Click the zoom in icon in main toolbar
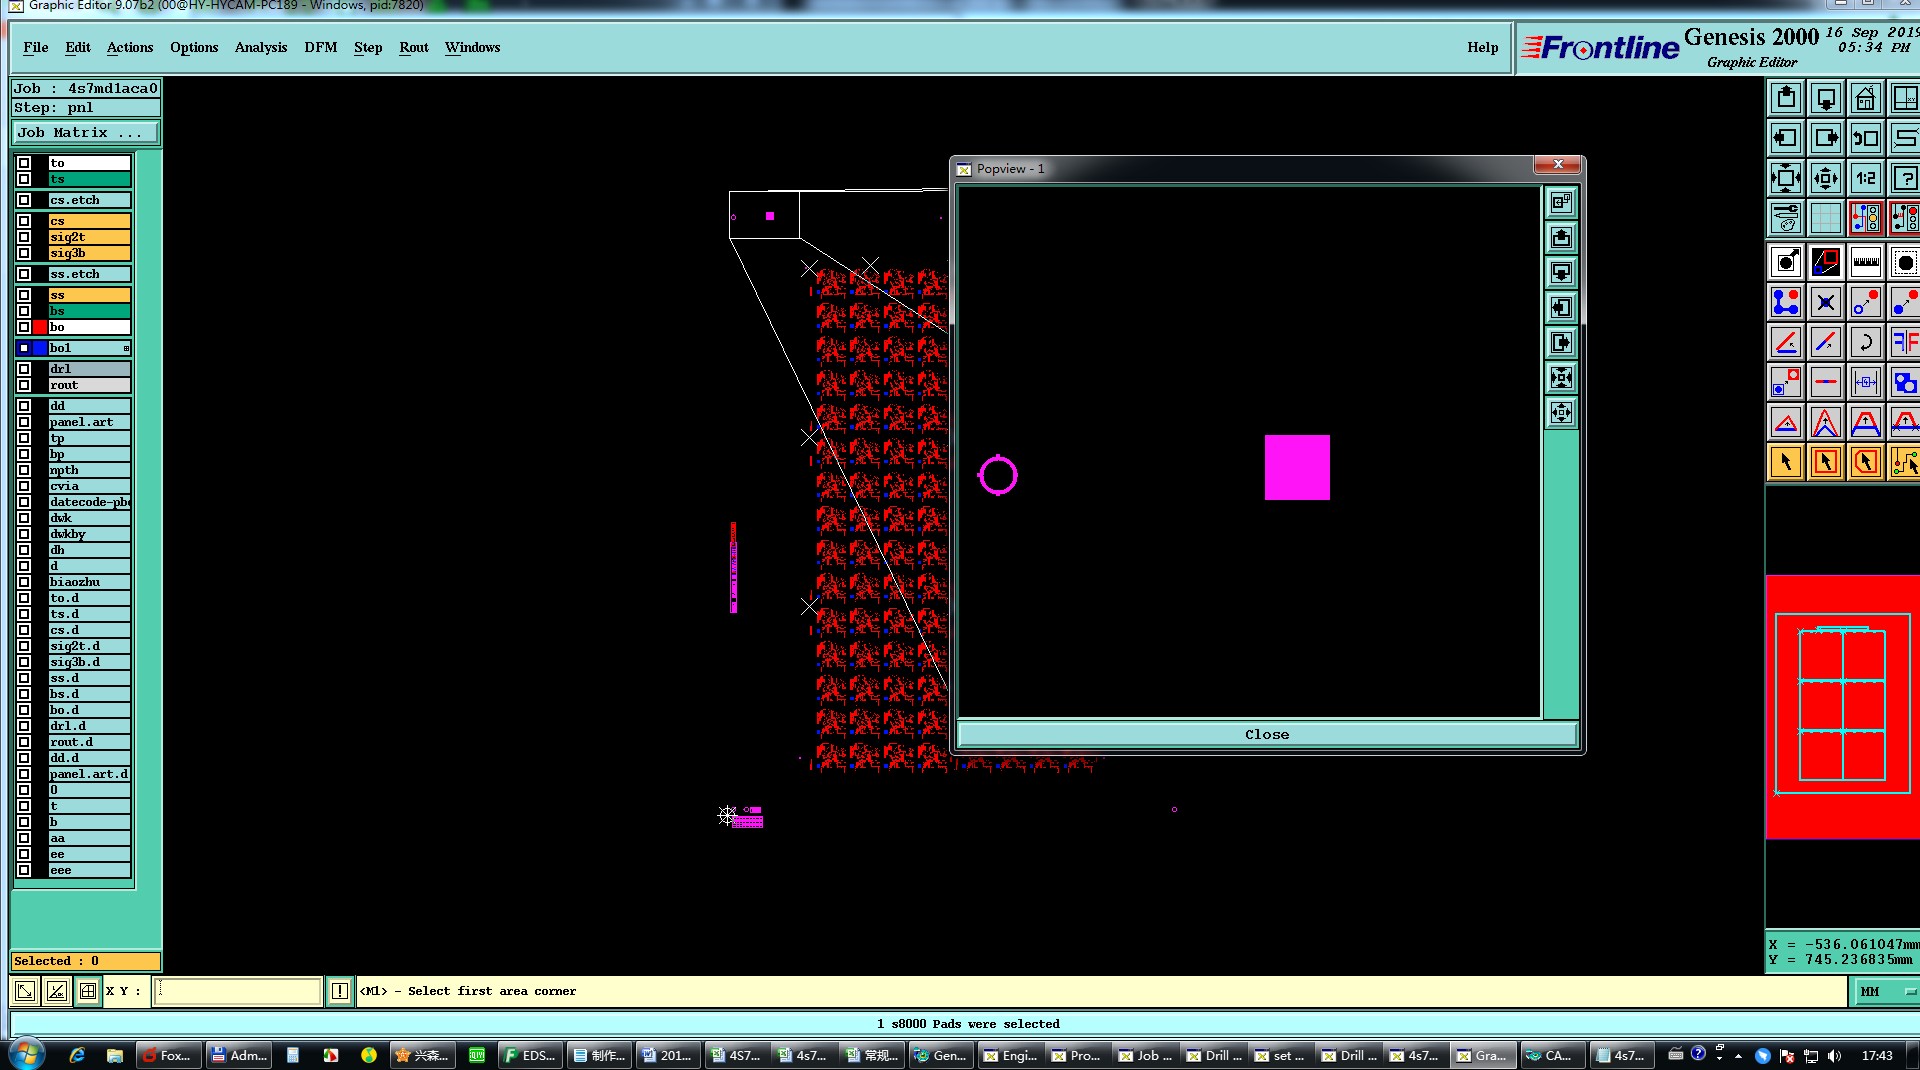 pyautogui.click(x=1786, y=178)
